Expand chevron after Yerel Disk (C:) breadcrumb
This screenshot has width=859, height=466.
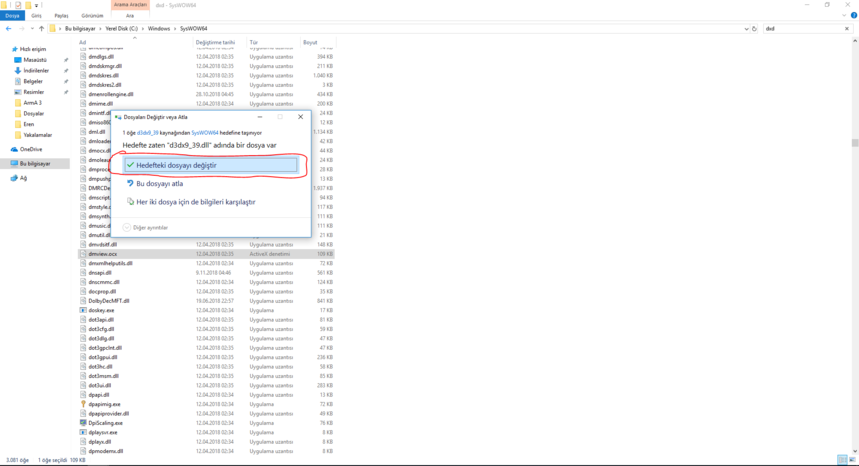(143, 28)
